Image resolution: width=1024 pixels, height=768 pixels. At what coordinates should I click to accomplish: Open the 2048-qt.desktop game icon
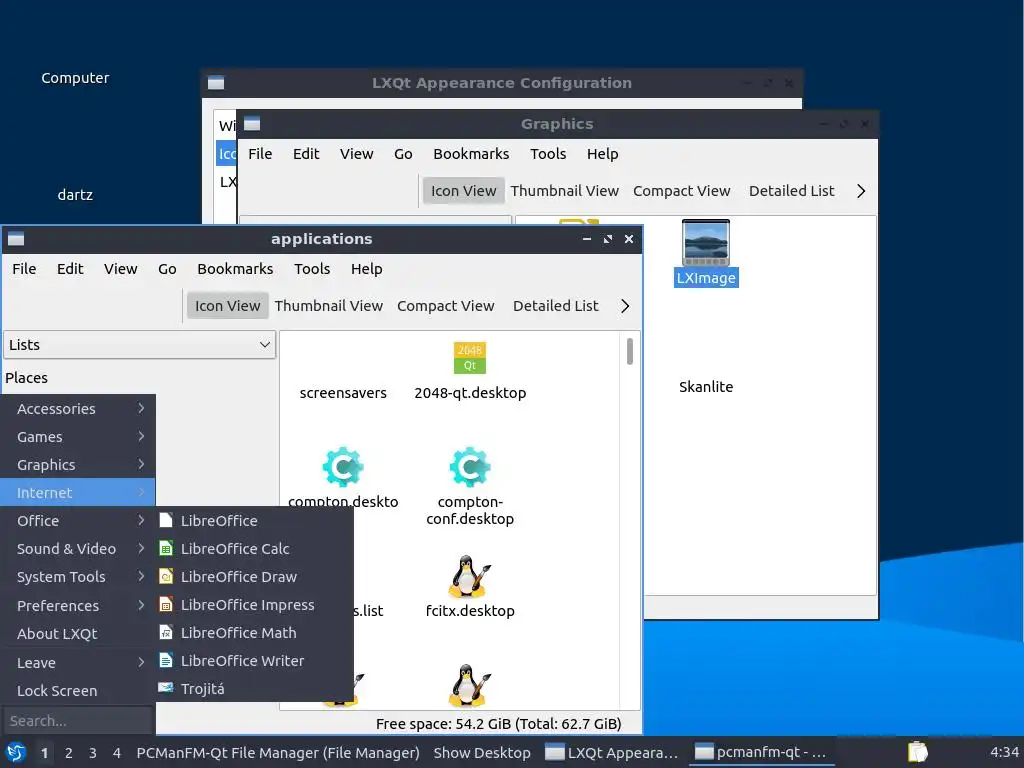[x=470, y=358]
